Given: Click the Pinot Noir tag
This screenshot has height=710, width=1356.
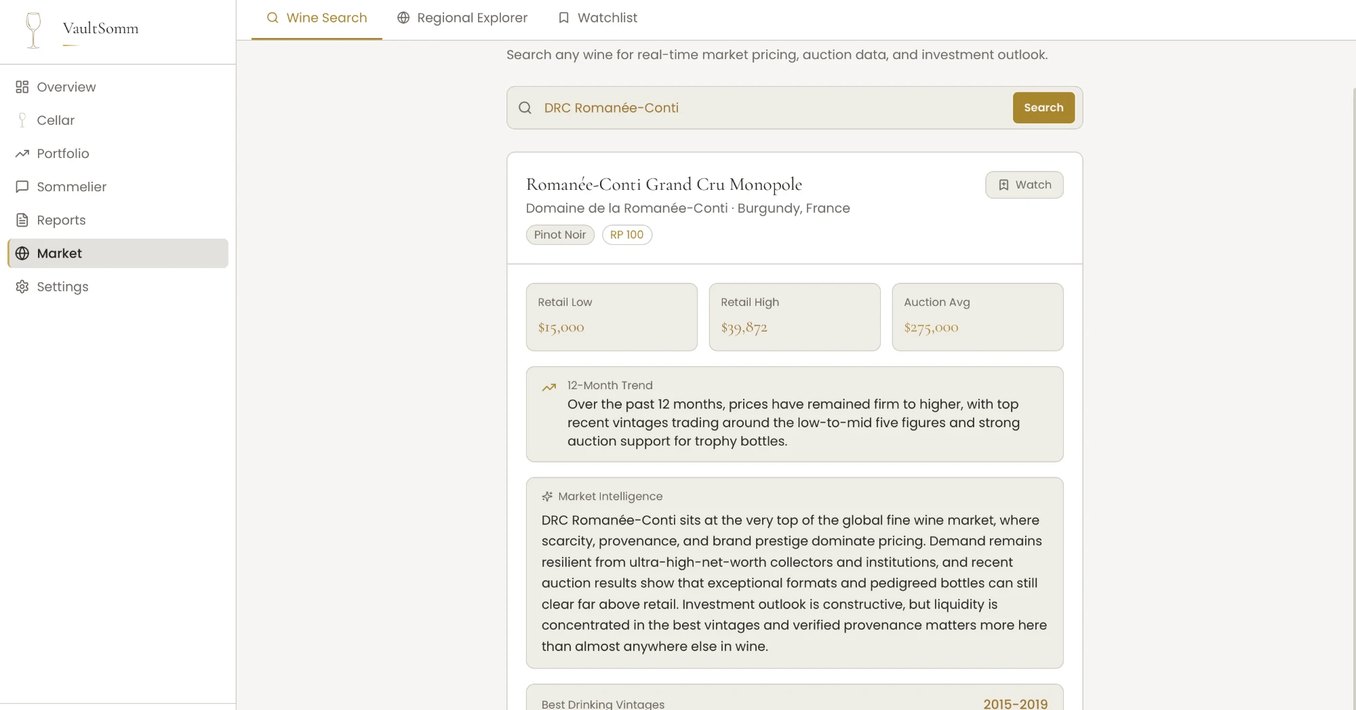Looking at the screenshot, I should pyautogui.click(x=560, y=235).
